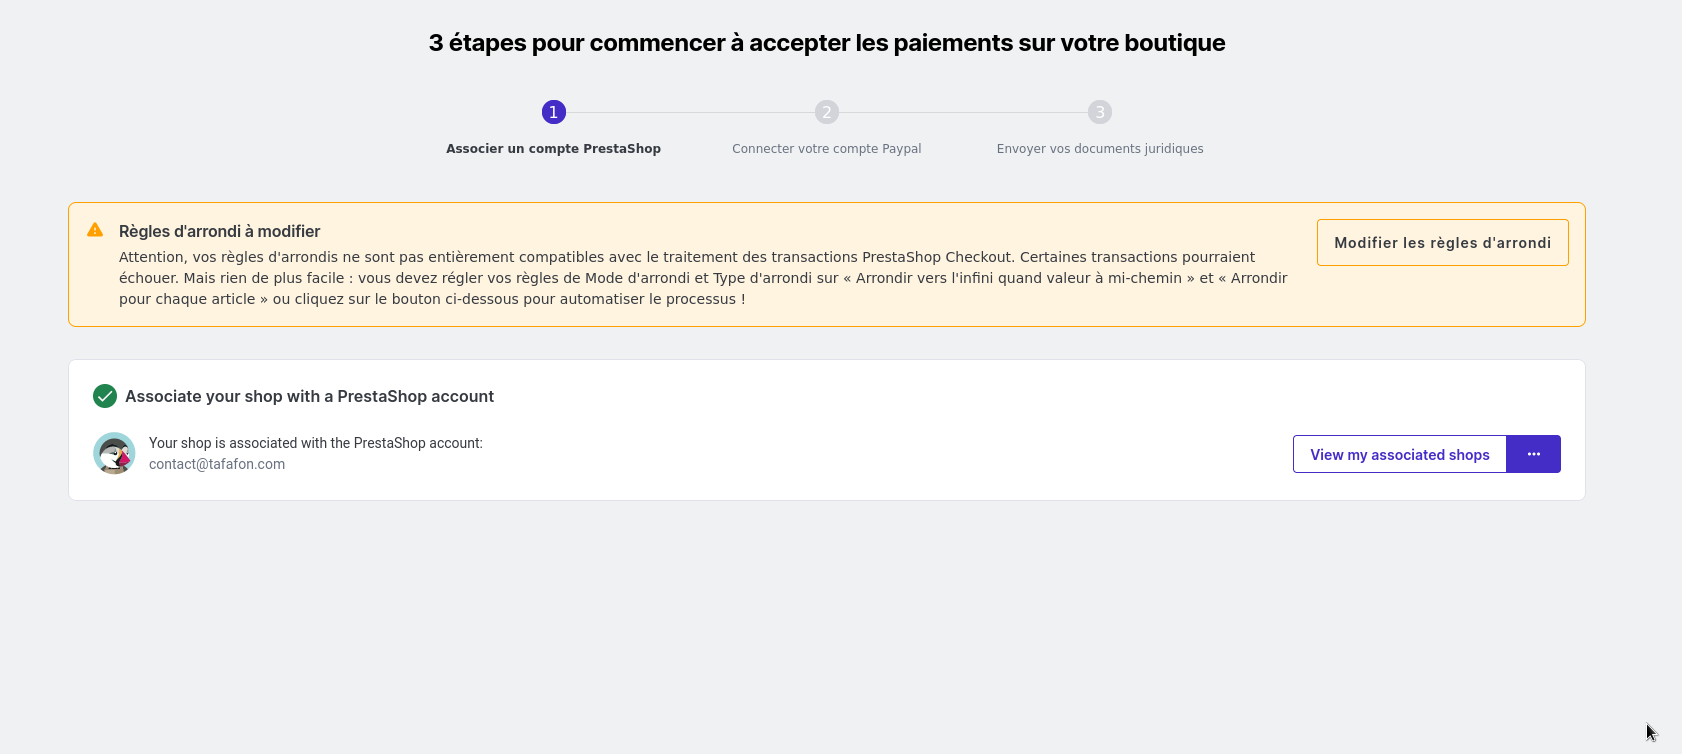
Task: Click the PrestaShop puffin avatar
Action: [x=114, y=453]
